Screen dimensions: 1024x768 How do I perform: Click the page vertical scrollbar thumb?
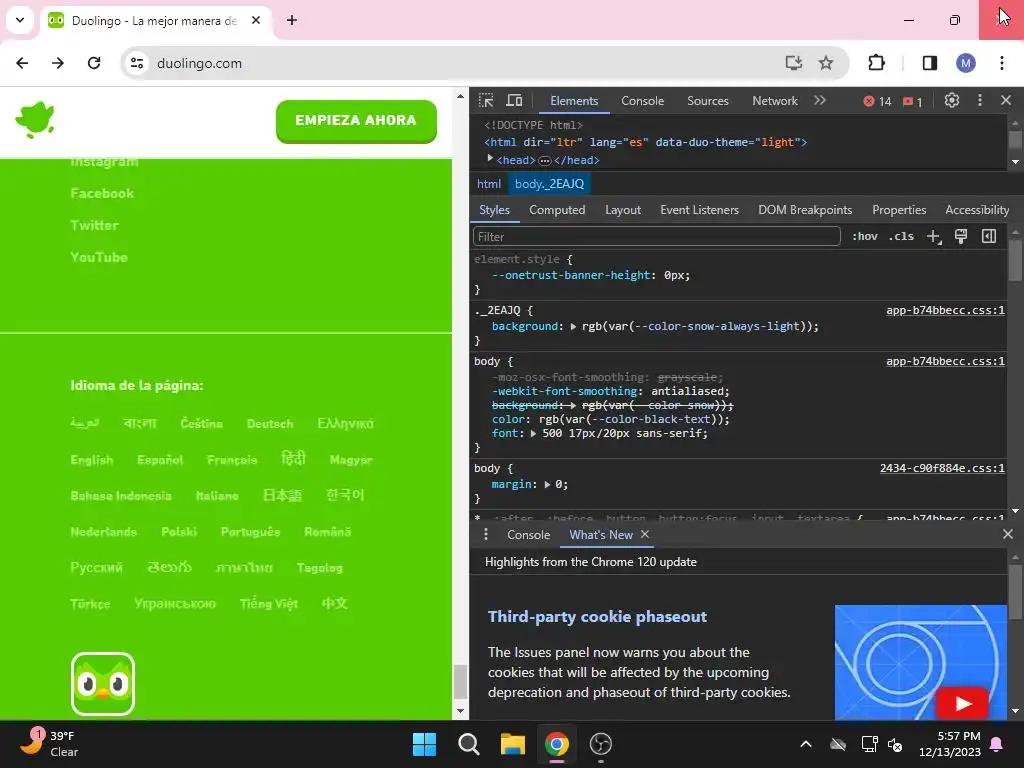[460, 681]
